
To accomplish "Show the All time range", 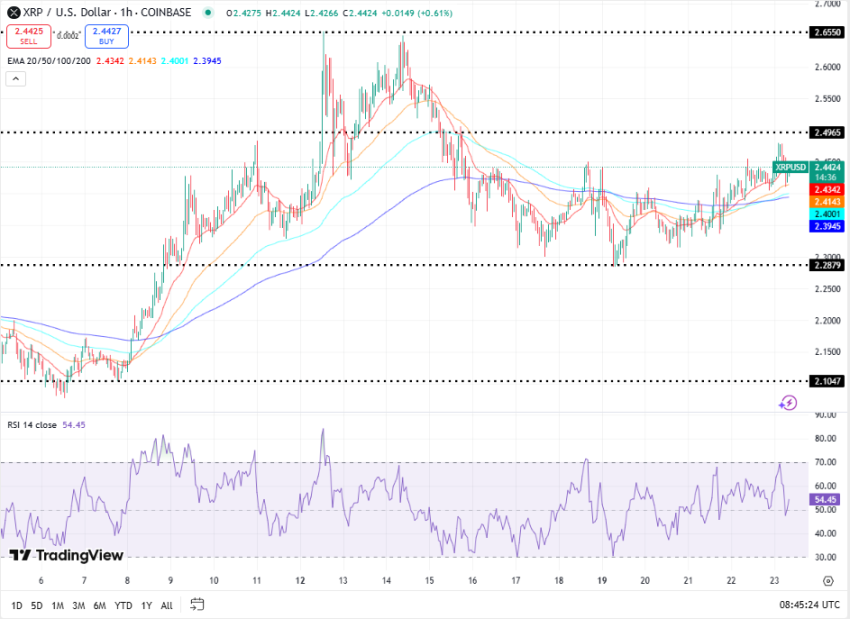I will (166, 605).
